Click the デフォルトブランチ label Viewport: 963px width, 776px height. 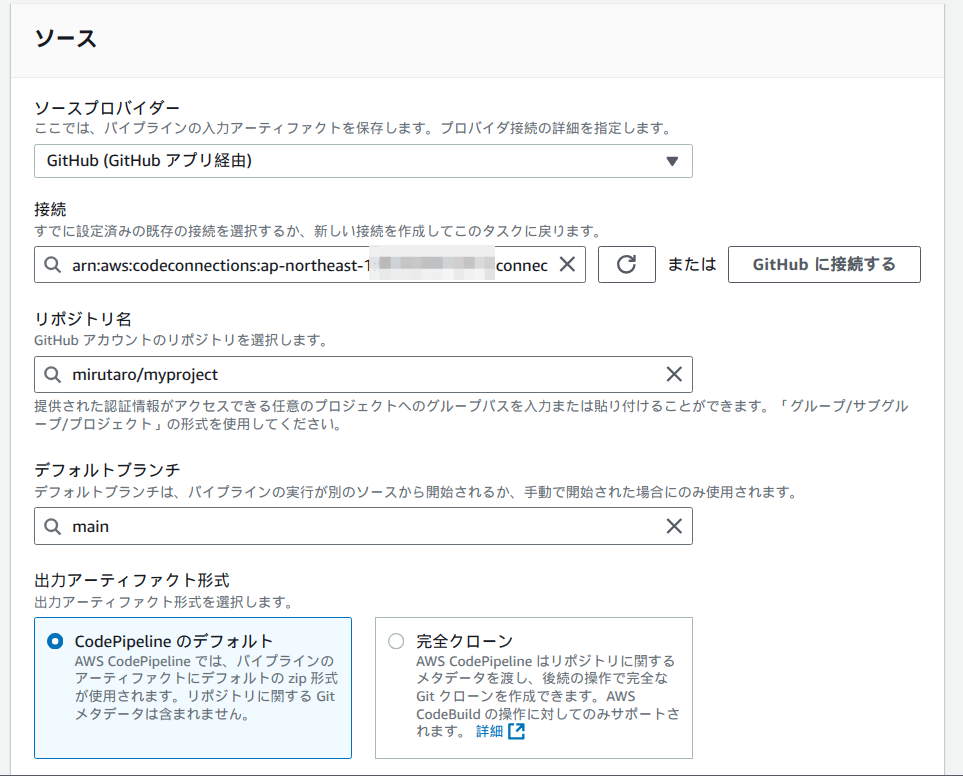pyautogui.click(x=107, y=470)
